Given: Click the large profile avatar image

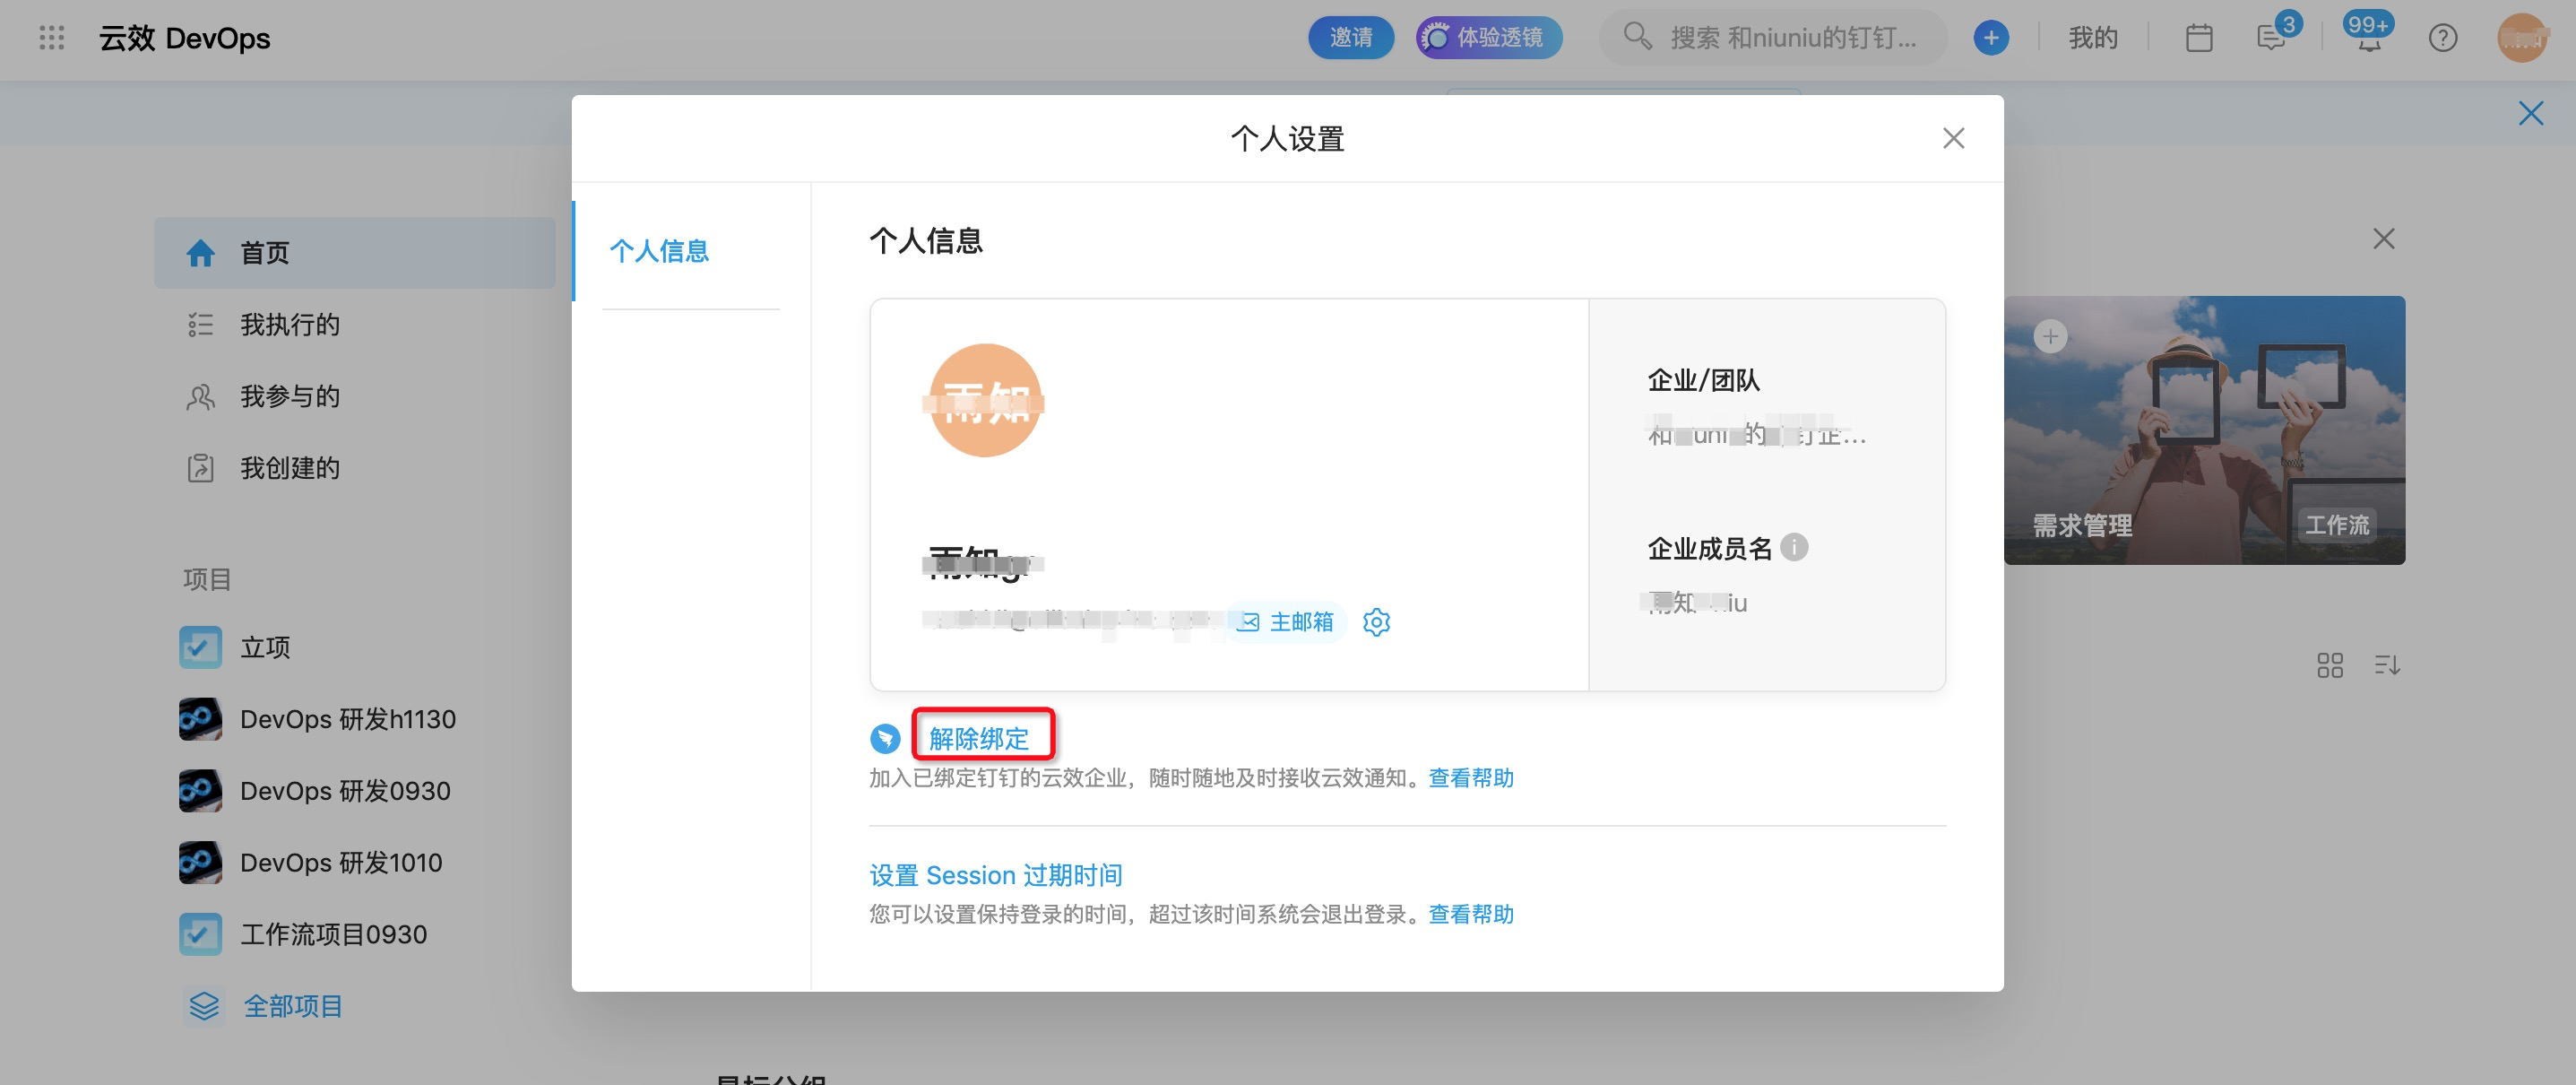Looking at the screenshot, I should 985,400.
